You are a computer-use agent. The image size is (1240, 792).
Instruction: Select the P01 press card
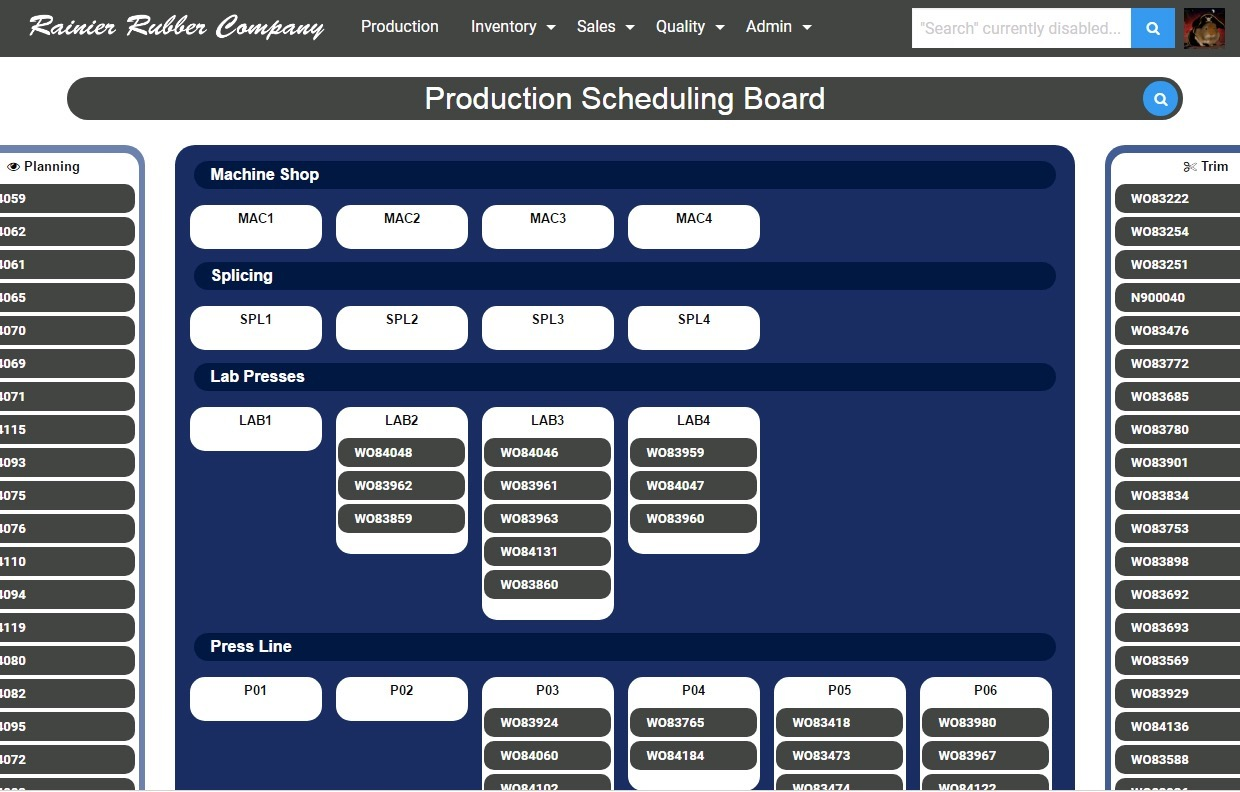tap(256, 699)
